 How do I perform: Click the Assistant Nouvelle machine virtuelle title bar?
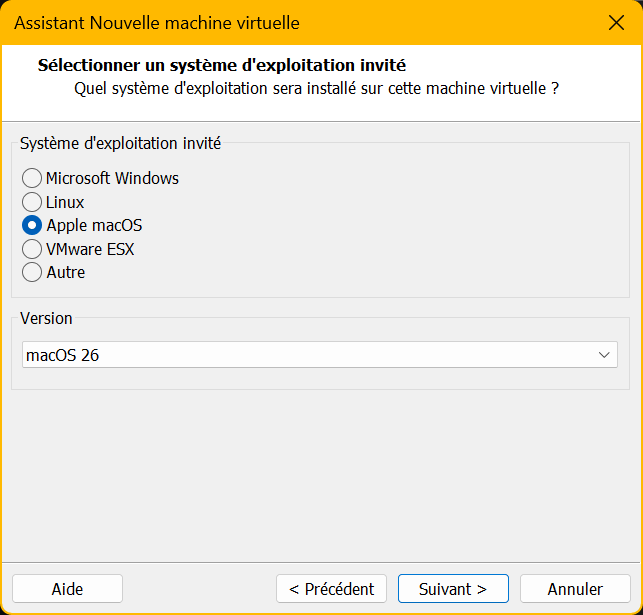click(x=157, y=22)
